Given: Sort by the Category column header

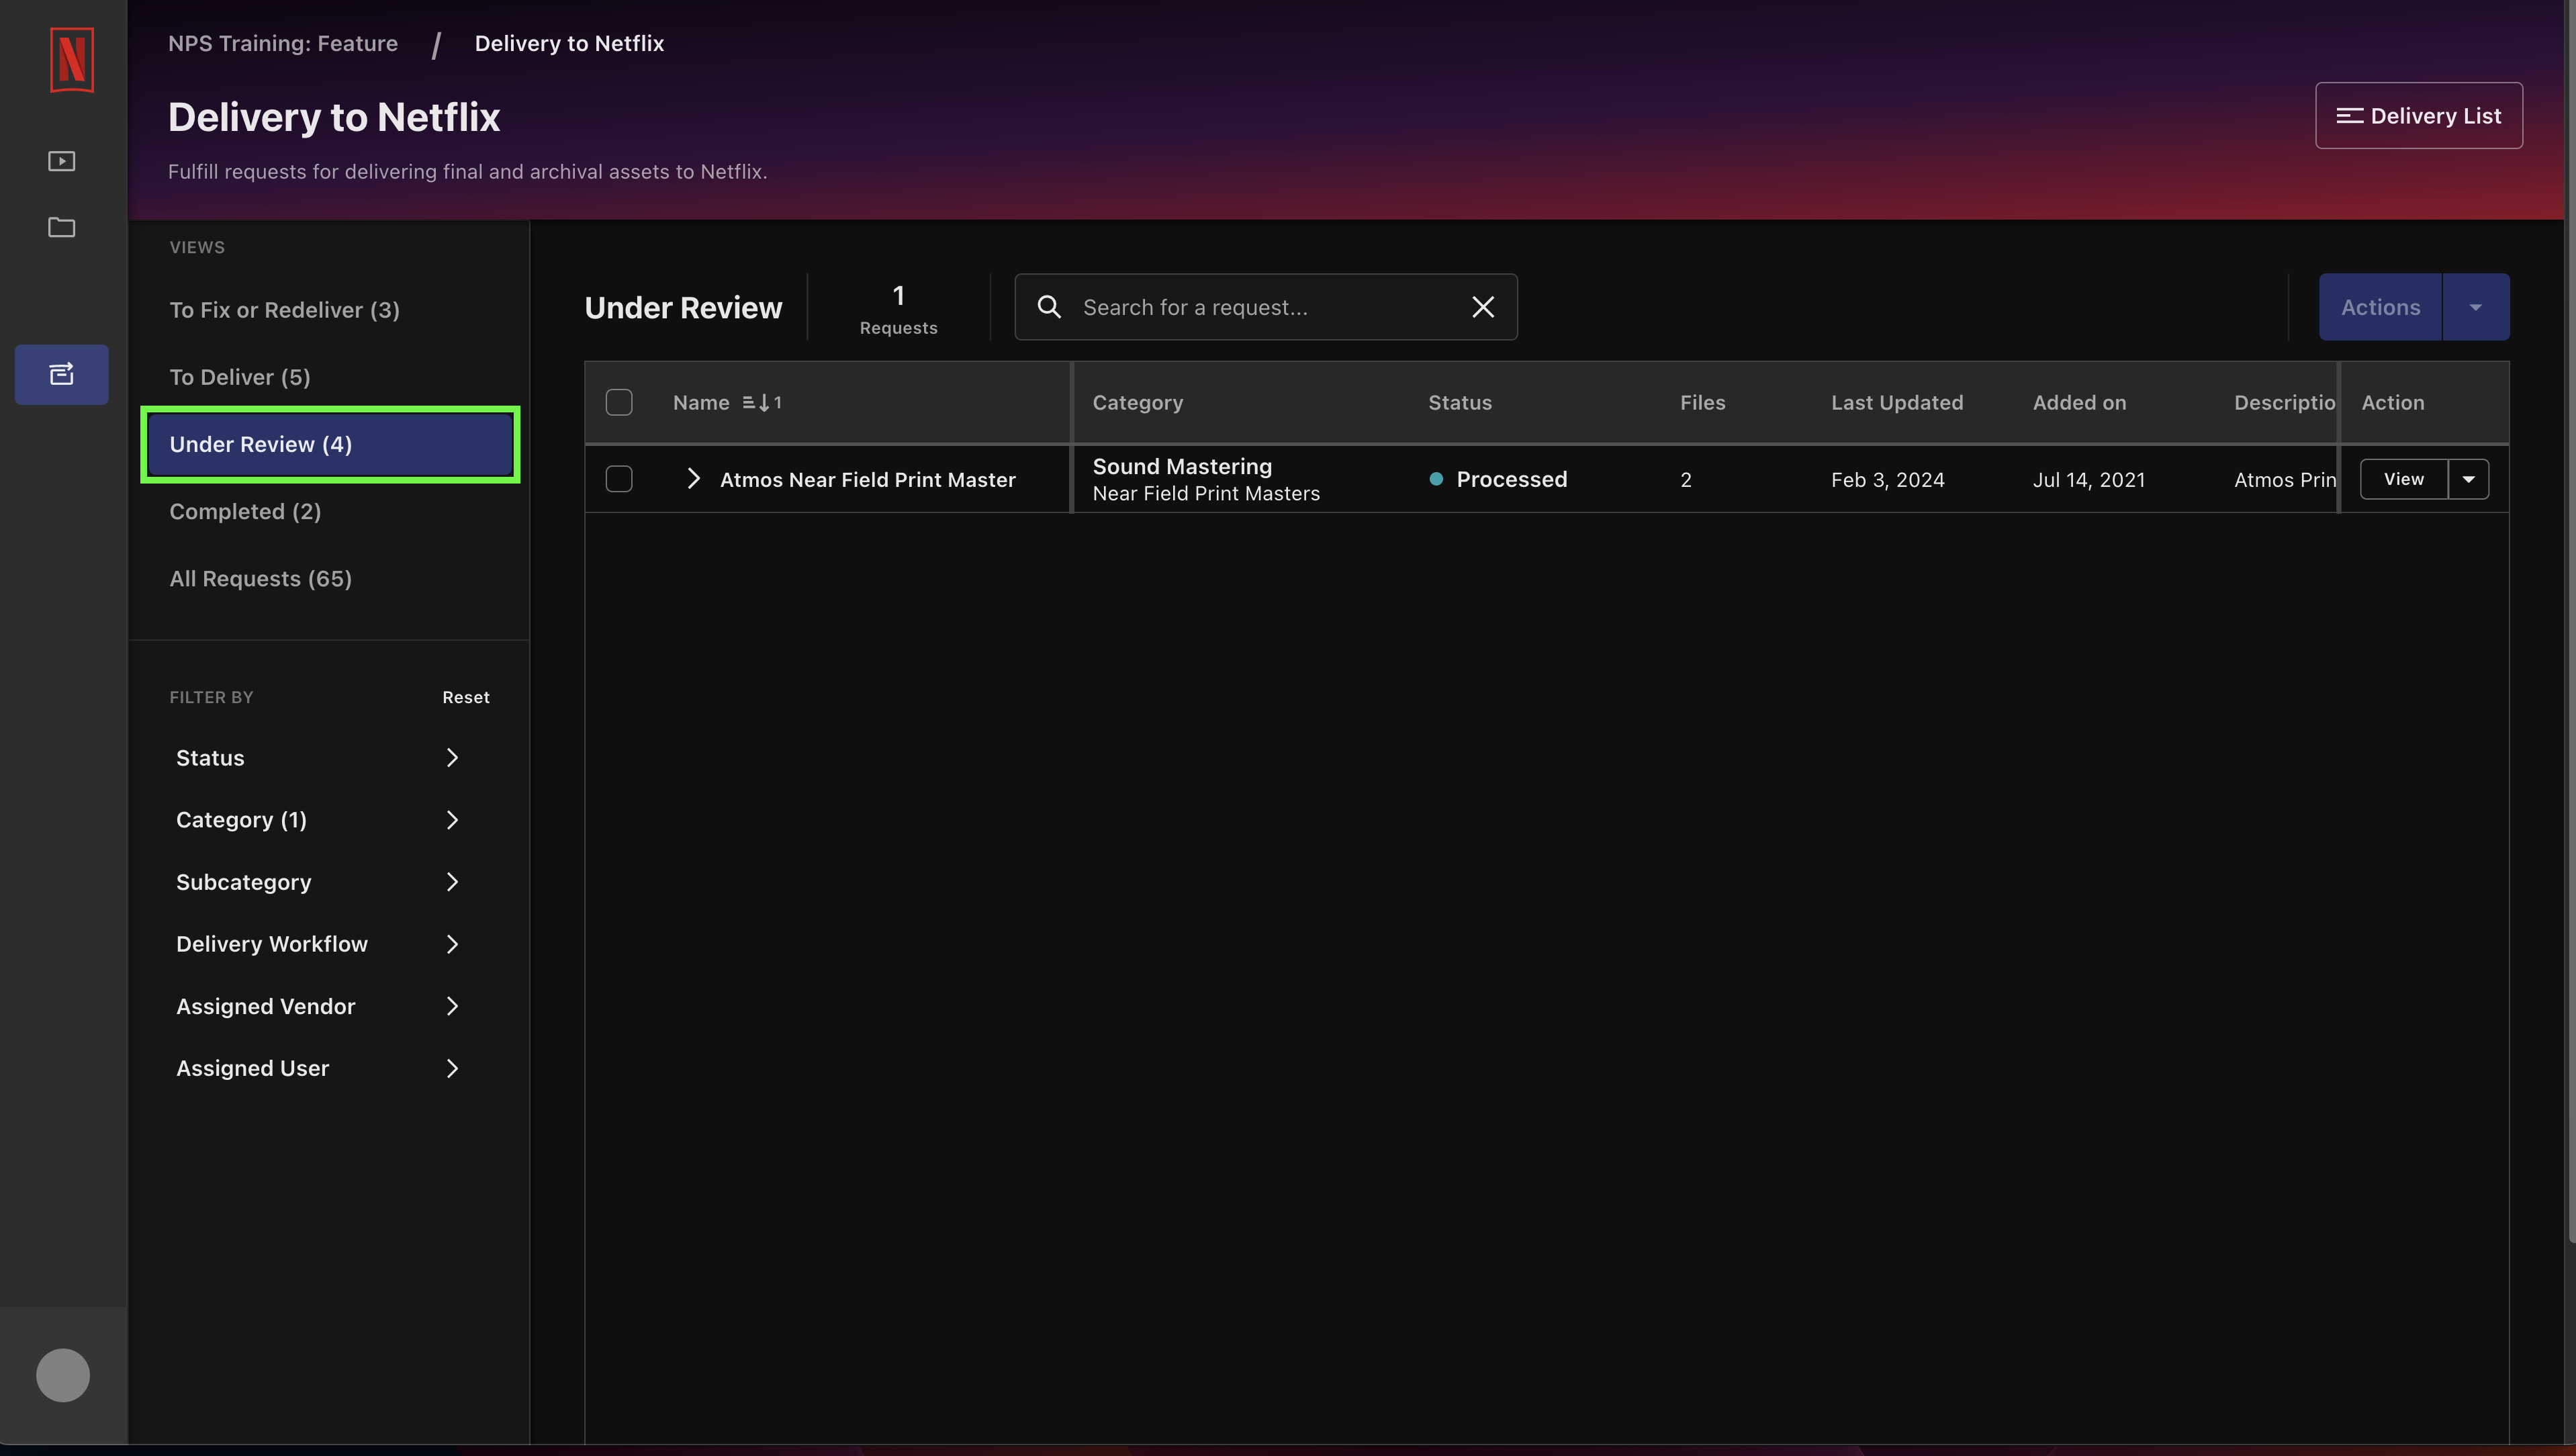Looking at the screenshot, I should tap(1137, 402).
